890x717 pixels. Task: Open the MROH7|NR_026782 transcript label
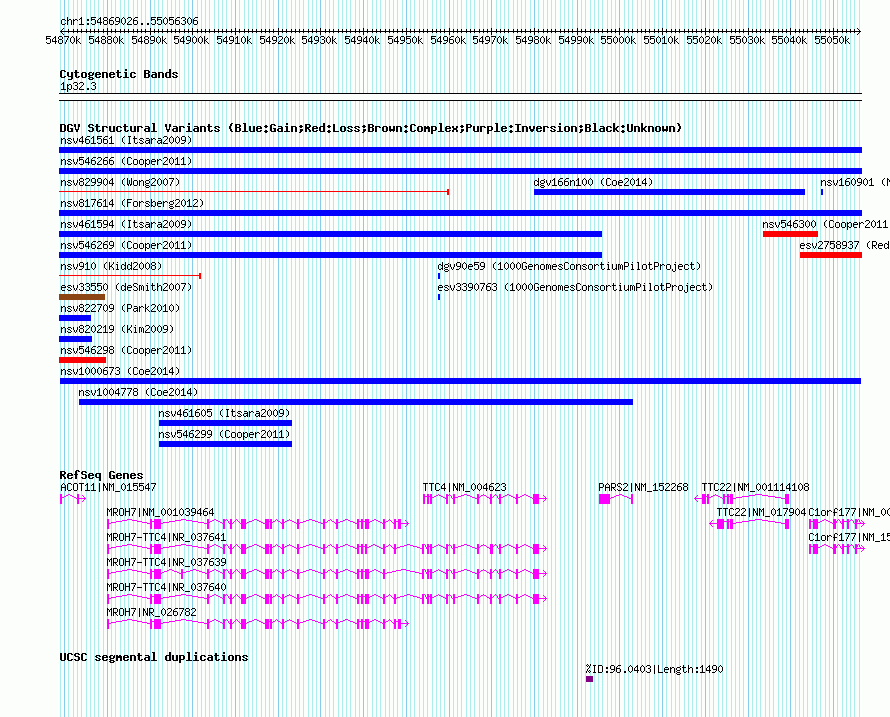pos(152,612)
